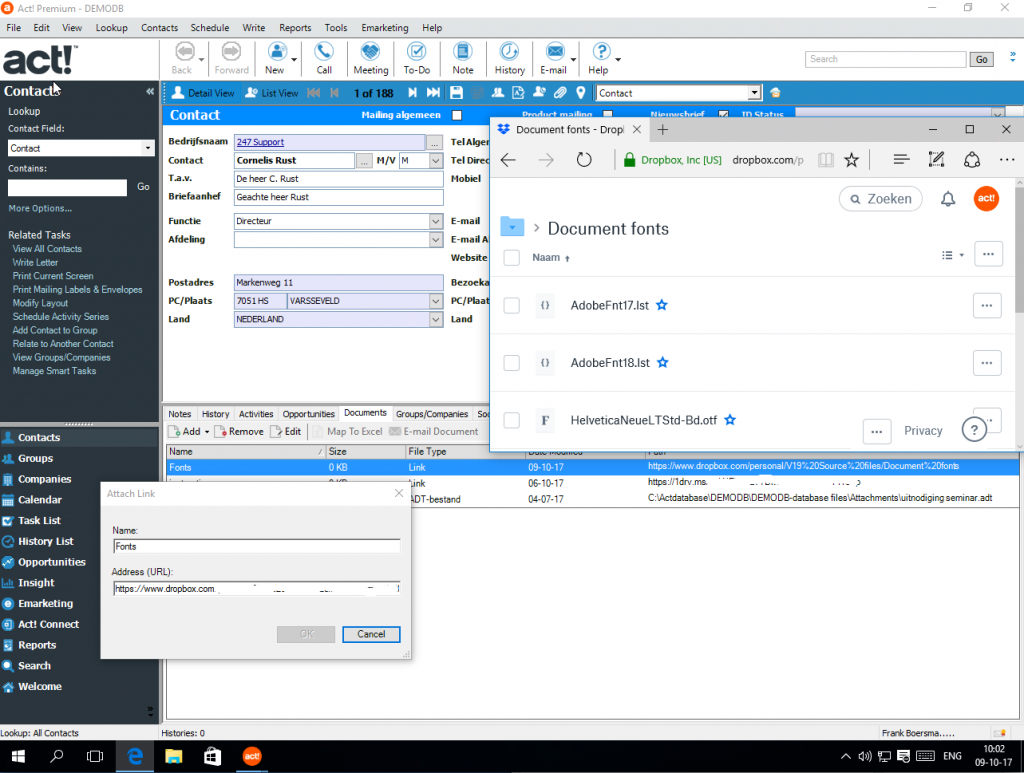Click the Call phone icon
Viewport: 1024px width, 773px height.
324,52
